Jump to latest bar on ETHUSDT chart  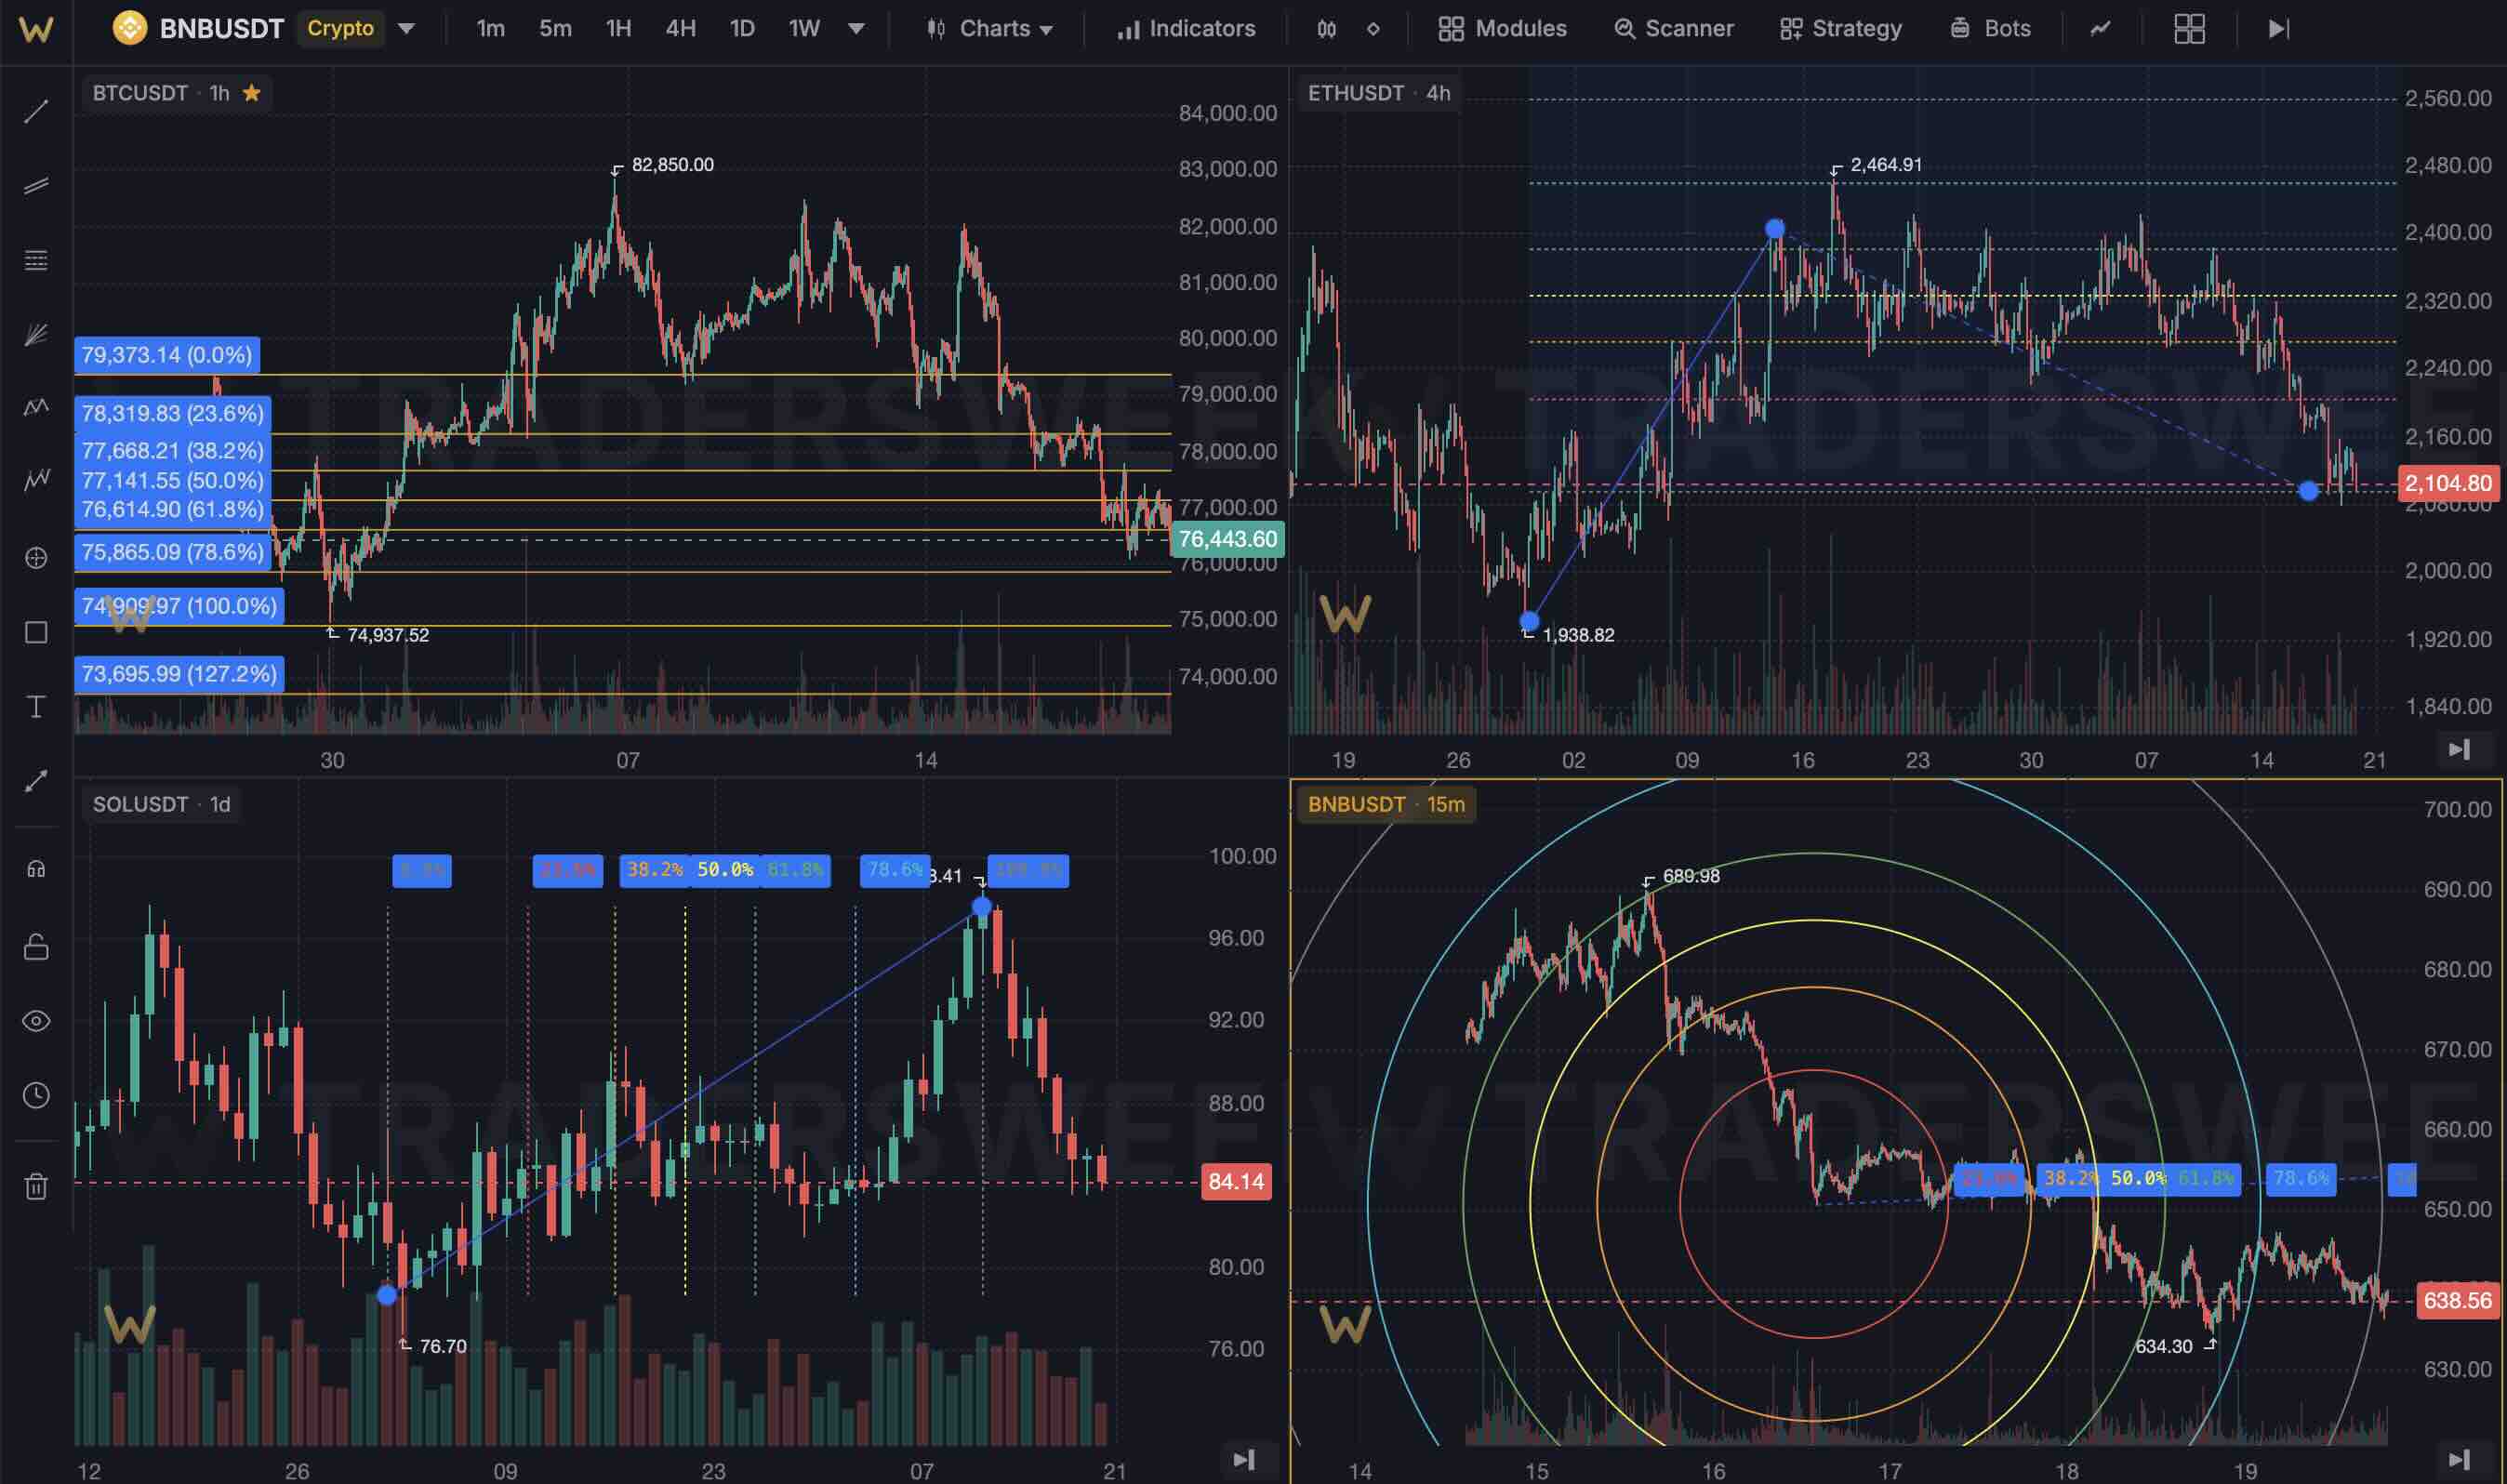pos(2459,749)
